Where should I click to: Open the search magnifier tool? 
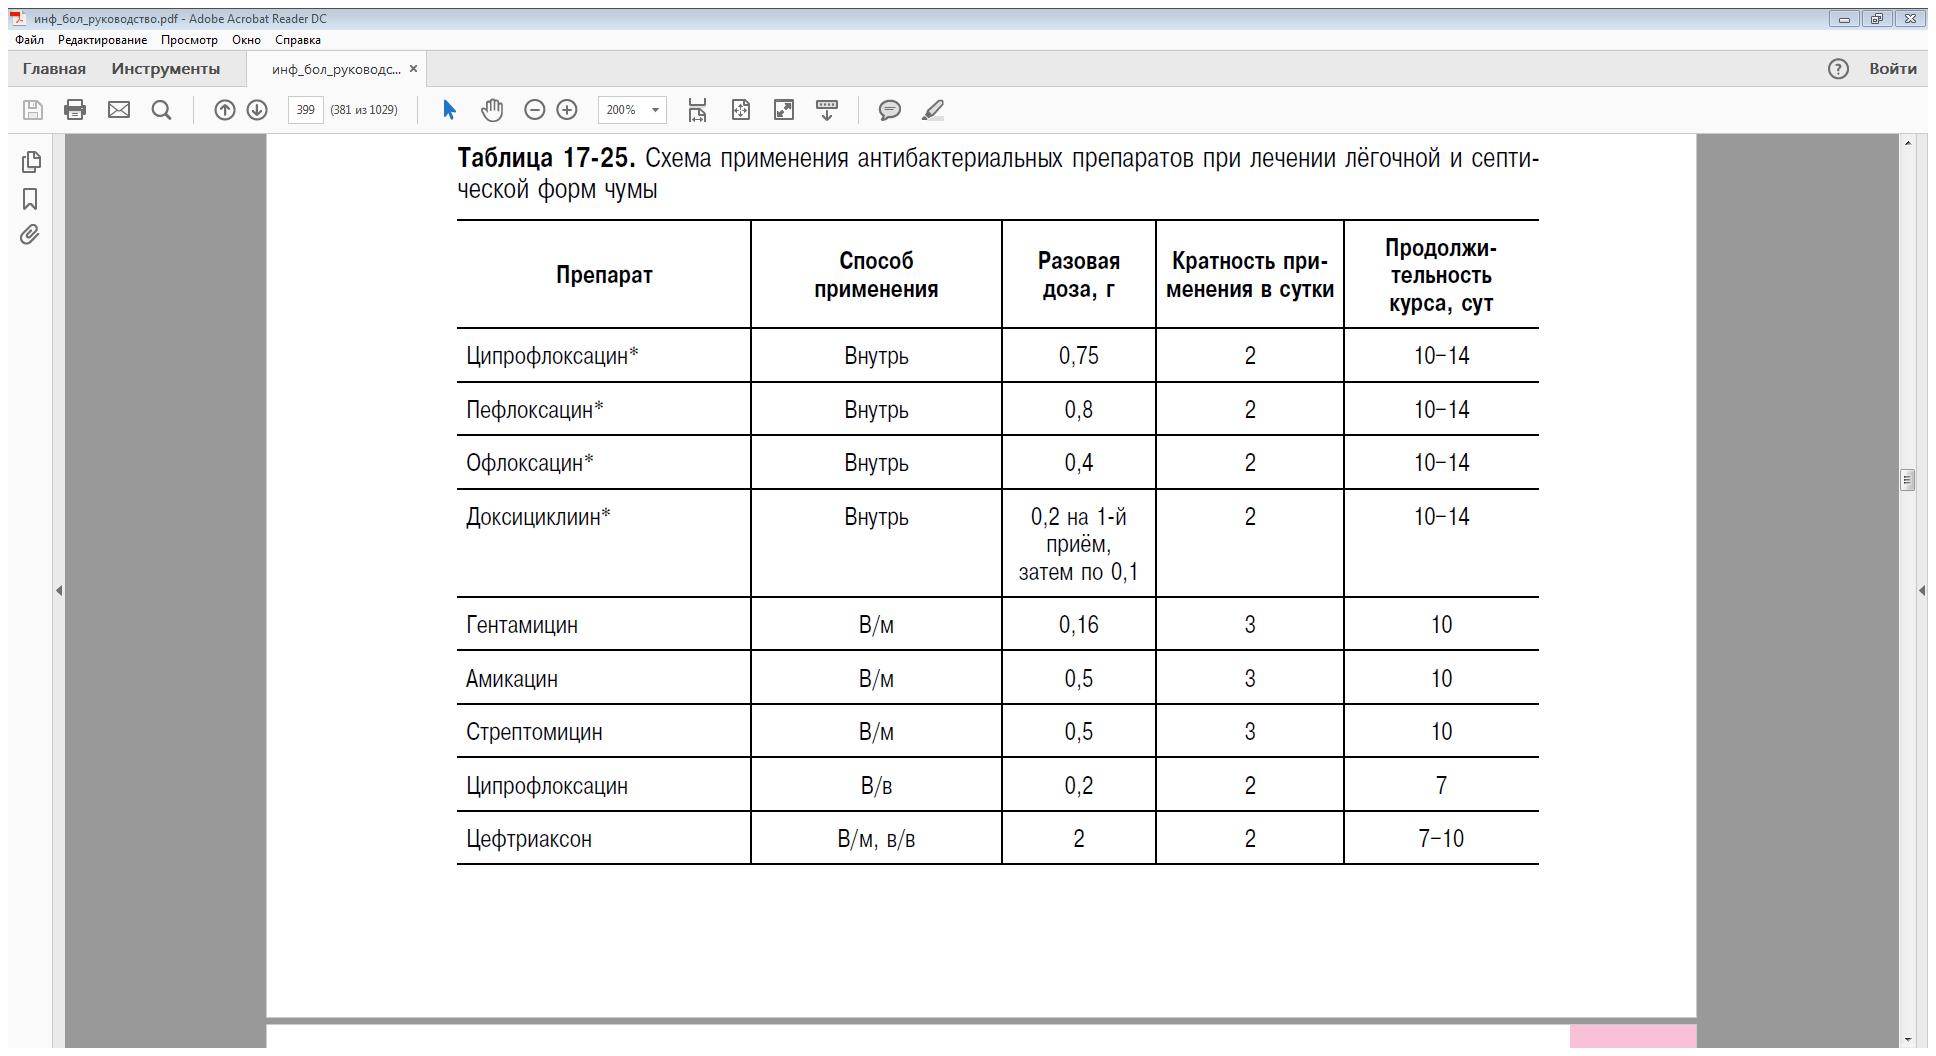(161, 110)
